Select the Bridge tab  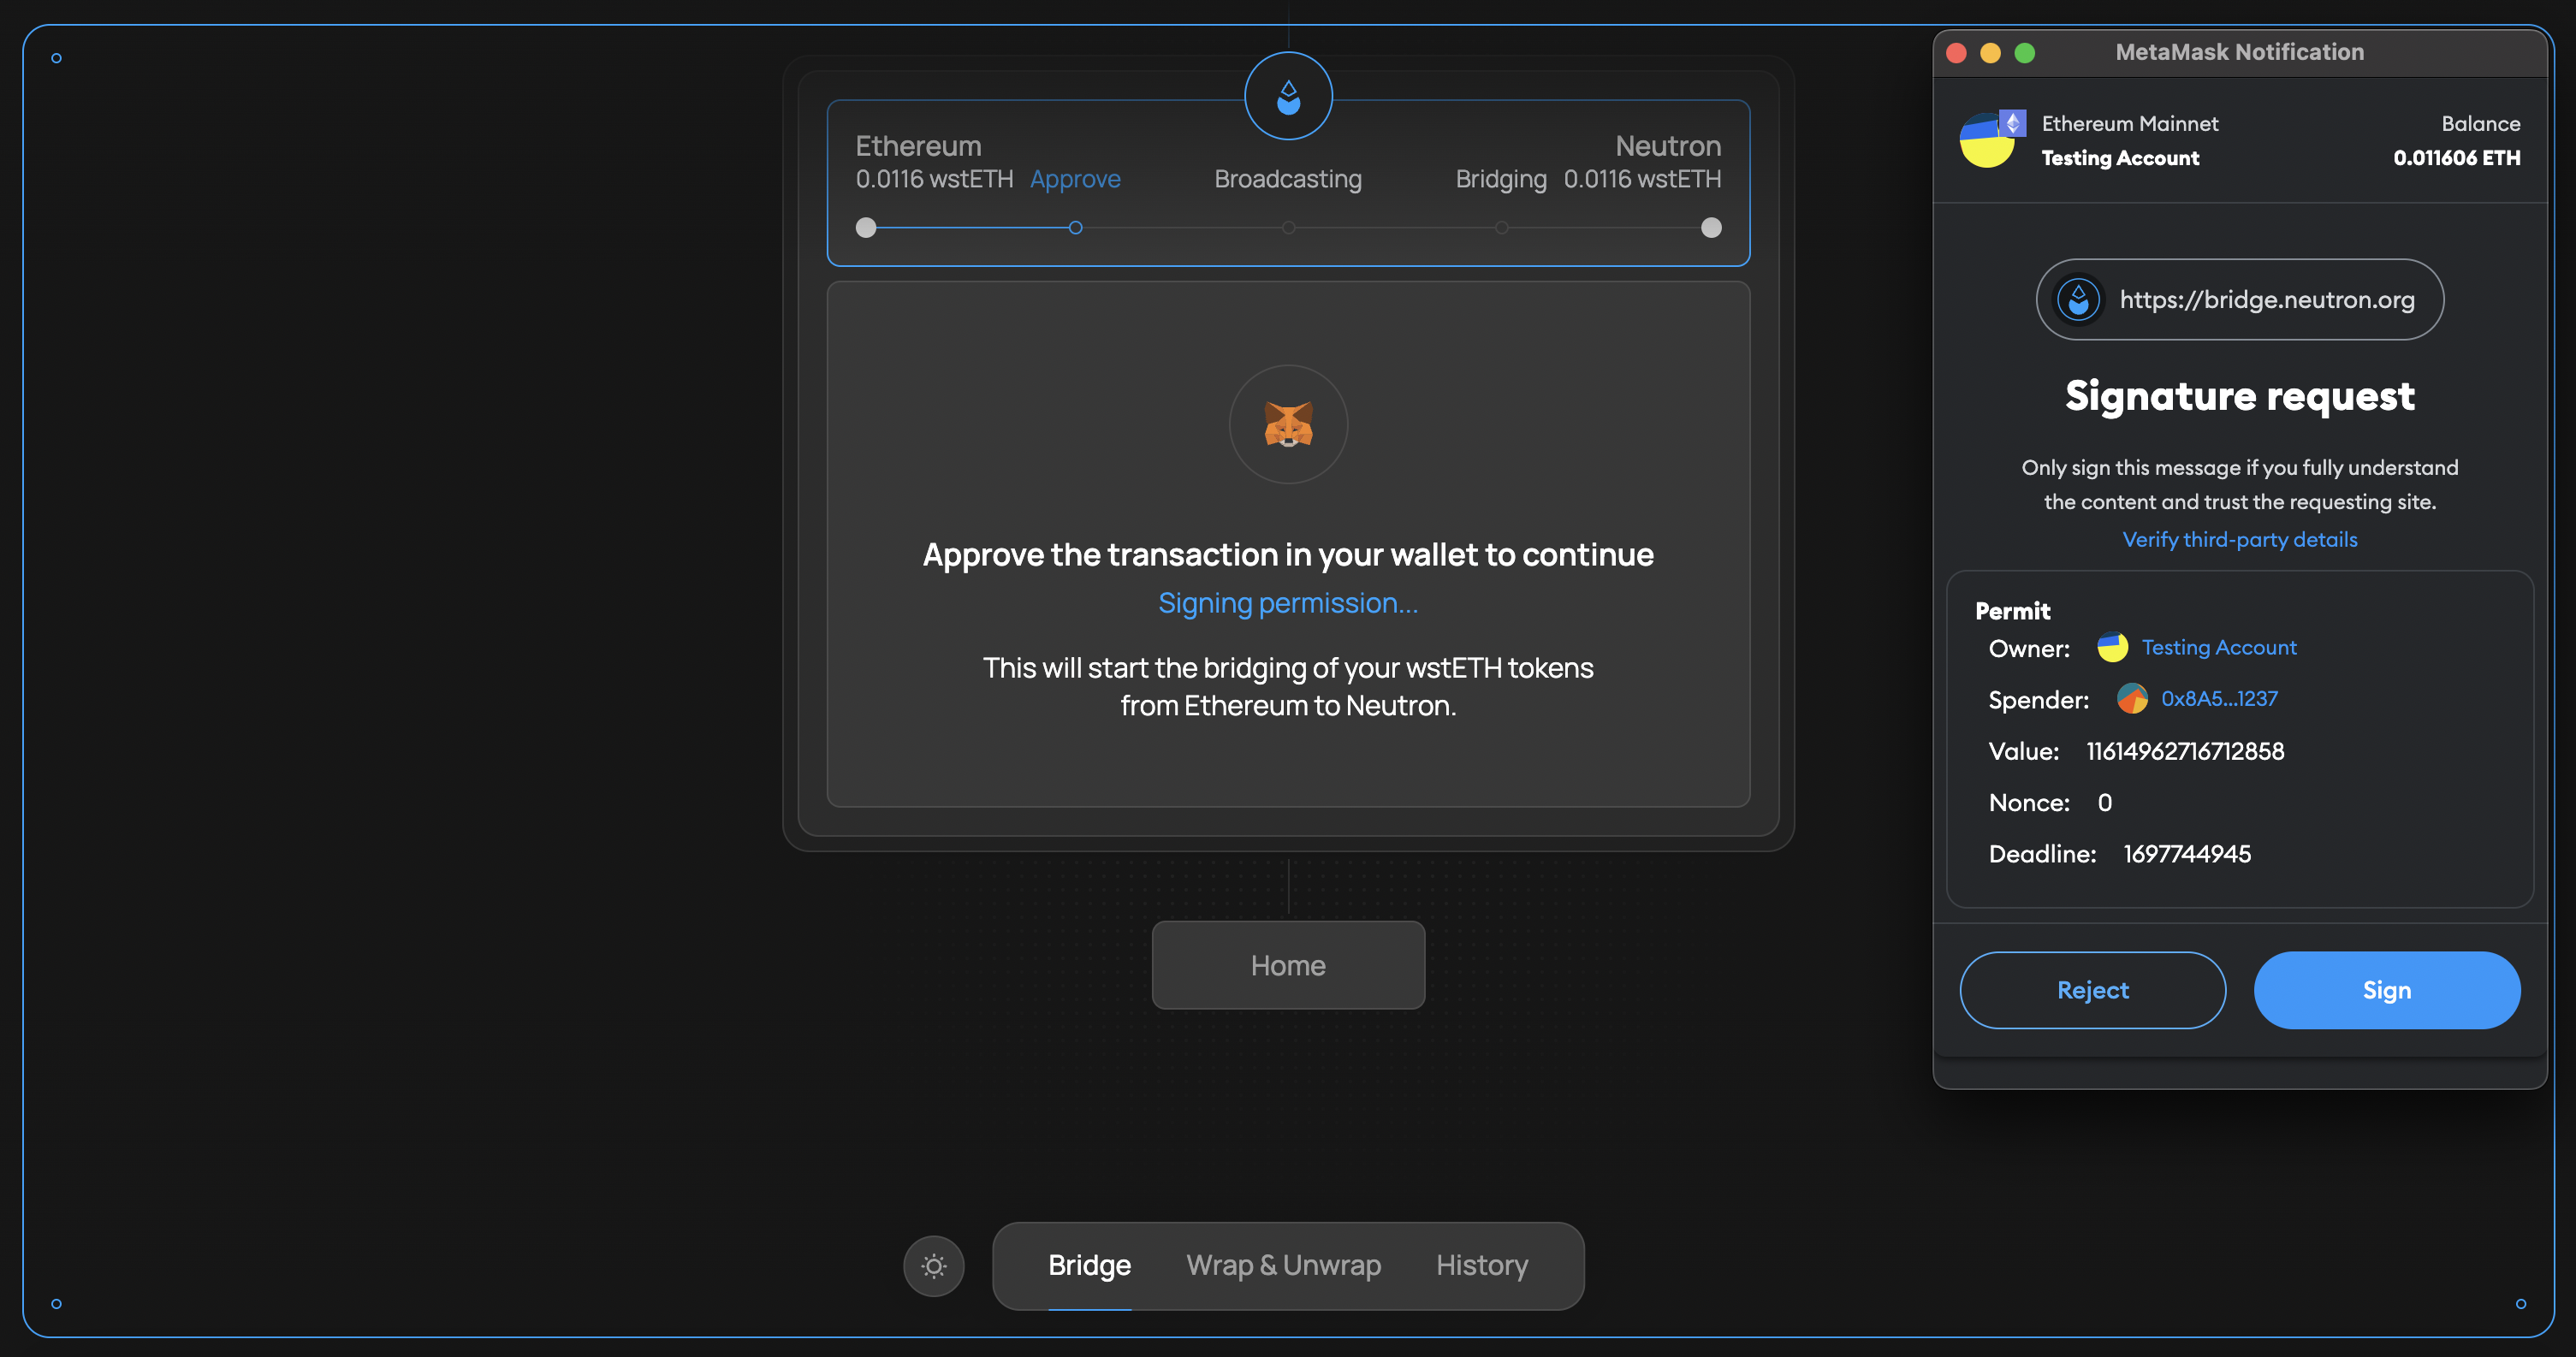tap(1089, 1266)
